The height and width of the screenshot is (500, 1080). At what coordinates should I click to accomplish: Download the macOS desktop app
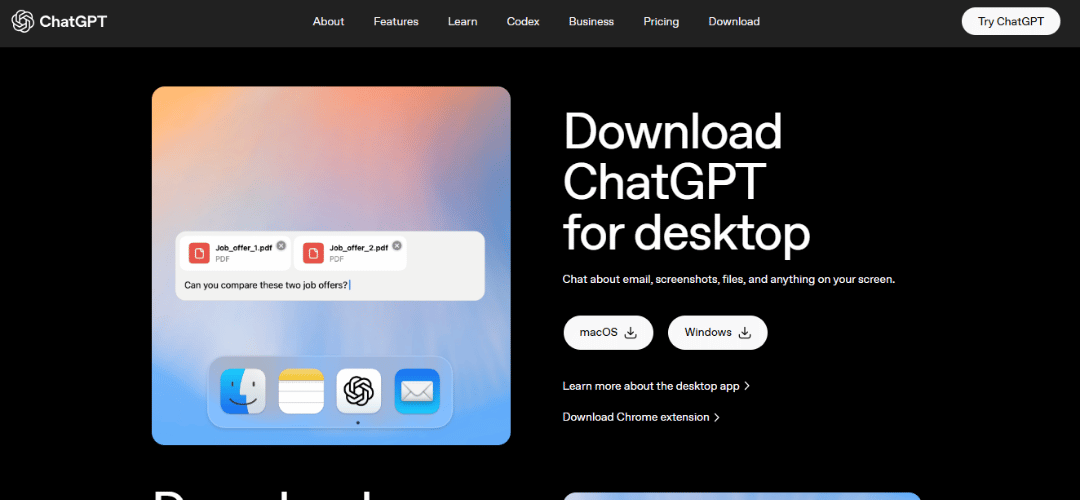coord(608,333)
